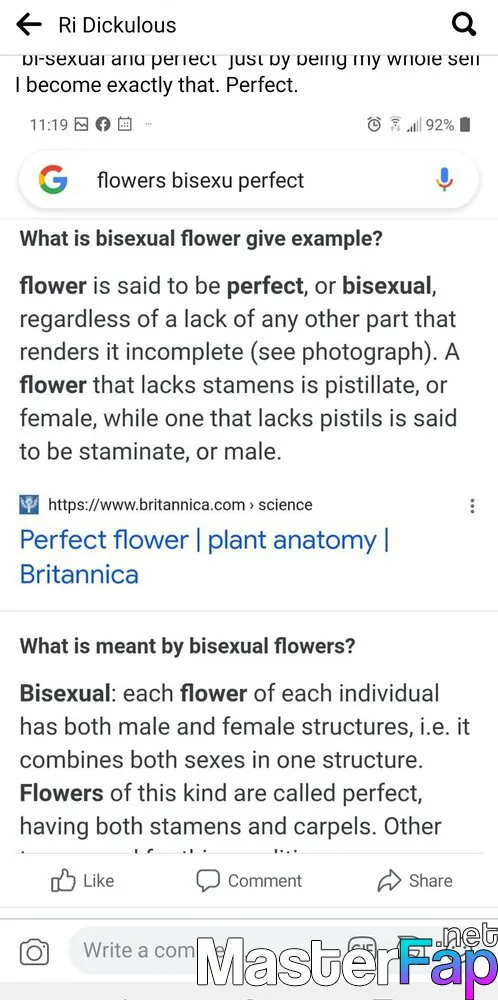Screen dimensions: 498x1000
Task: Click the Share arrow button
Action: (x=415, y=881)
